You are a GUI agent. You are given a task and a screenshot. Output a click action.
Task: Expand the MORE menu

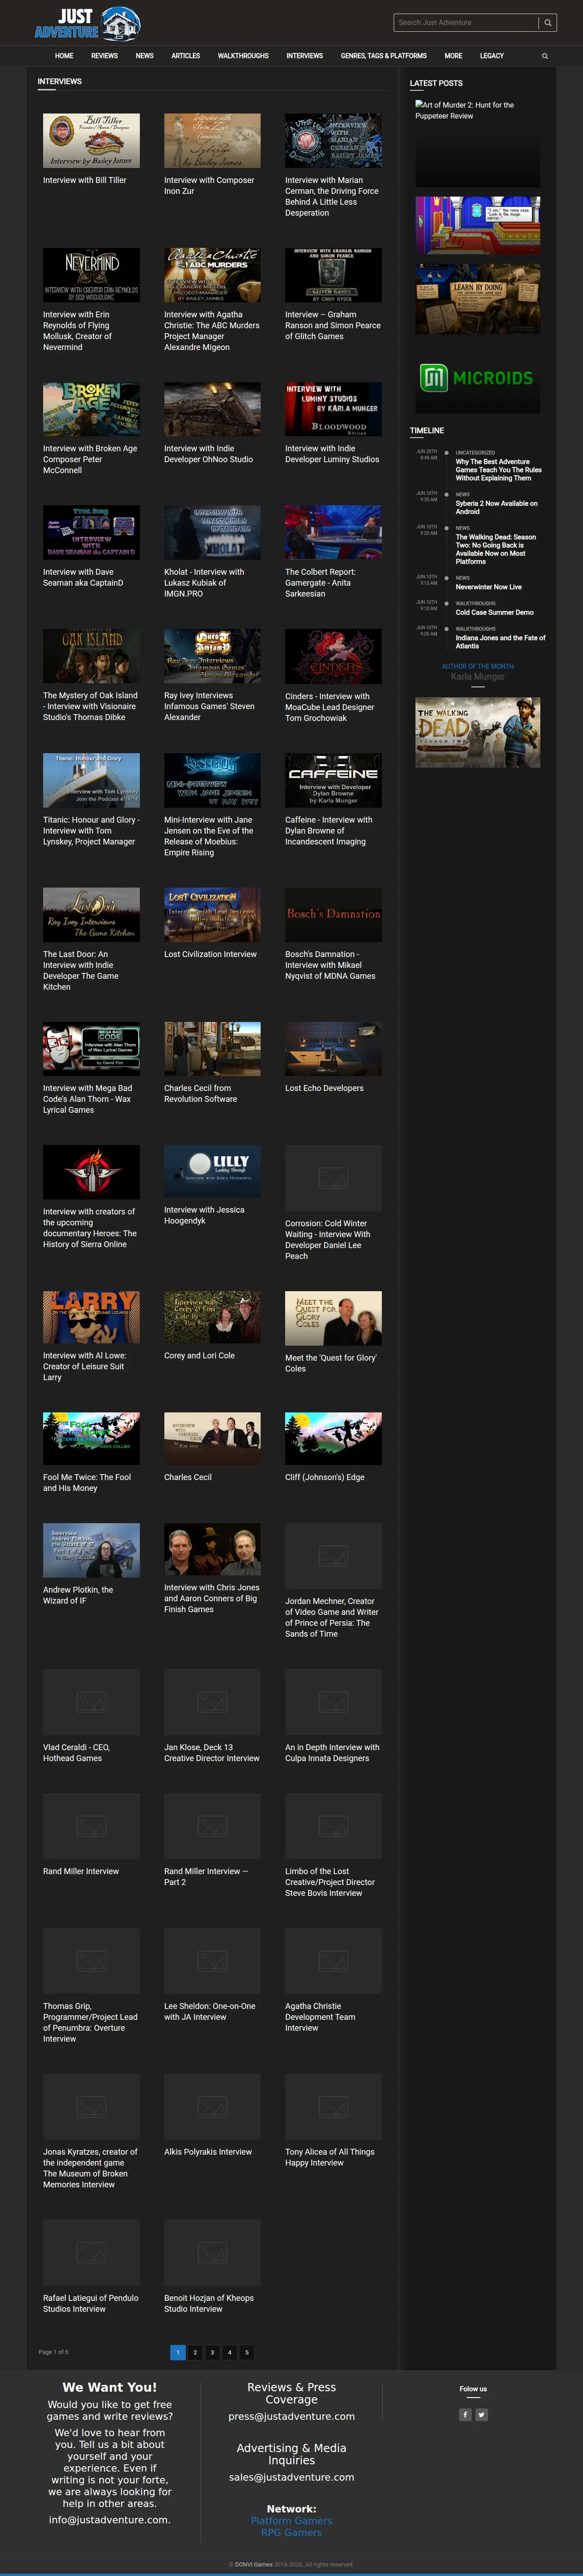453,56
